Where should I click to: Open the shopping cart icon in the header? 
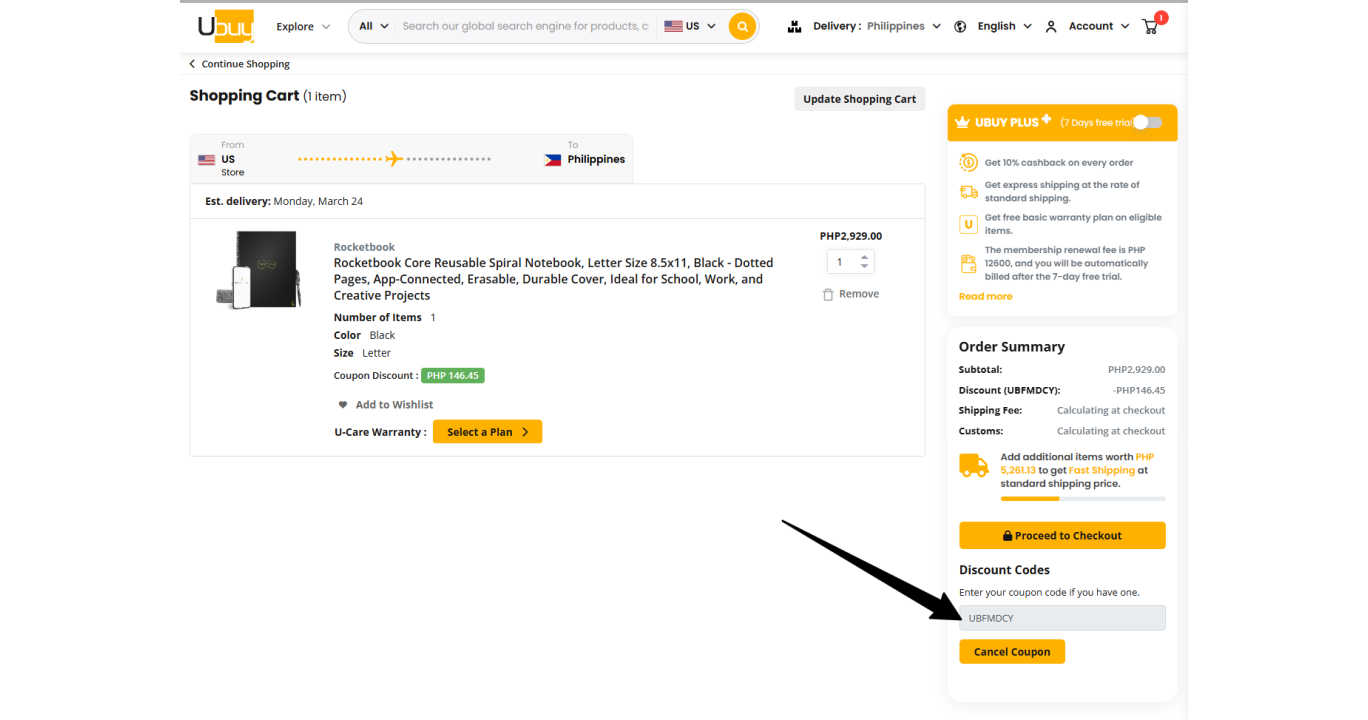pyautogui.click(x=1150, y=26)
